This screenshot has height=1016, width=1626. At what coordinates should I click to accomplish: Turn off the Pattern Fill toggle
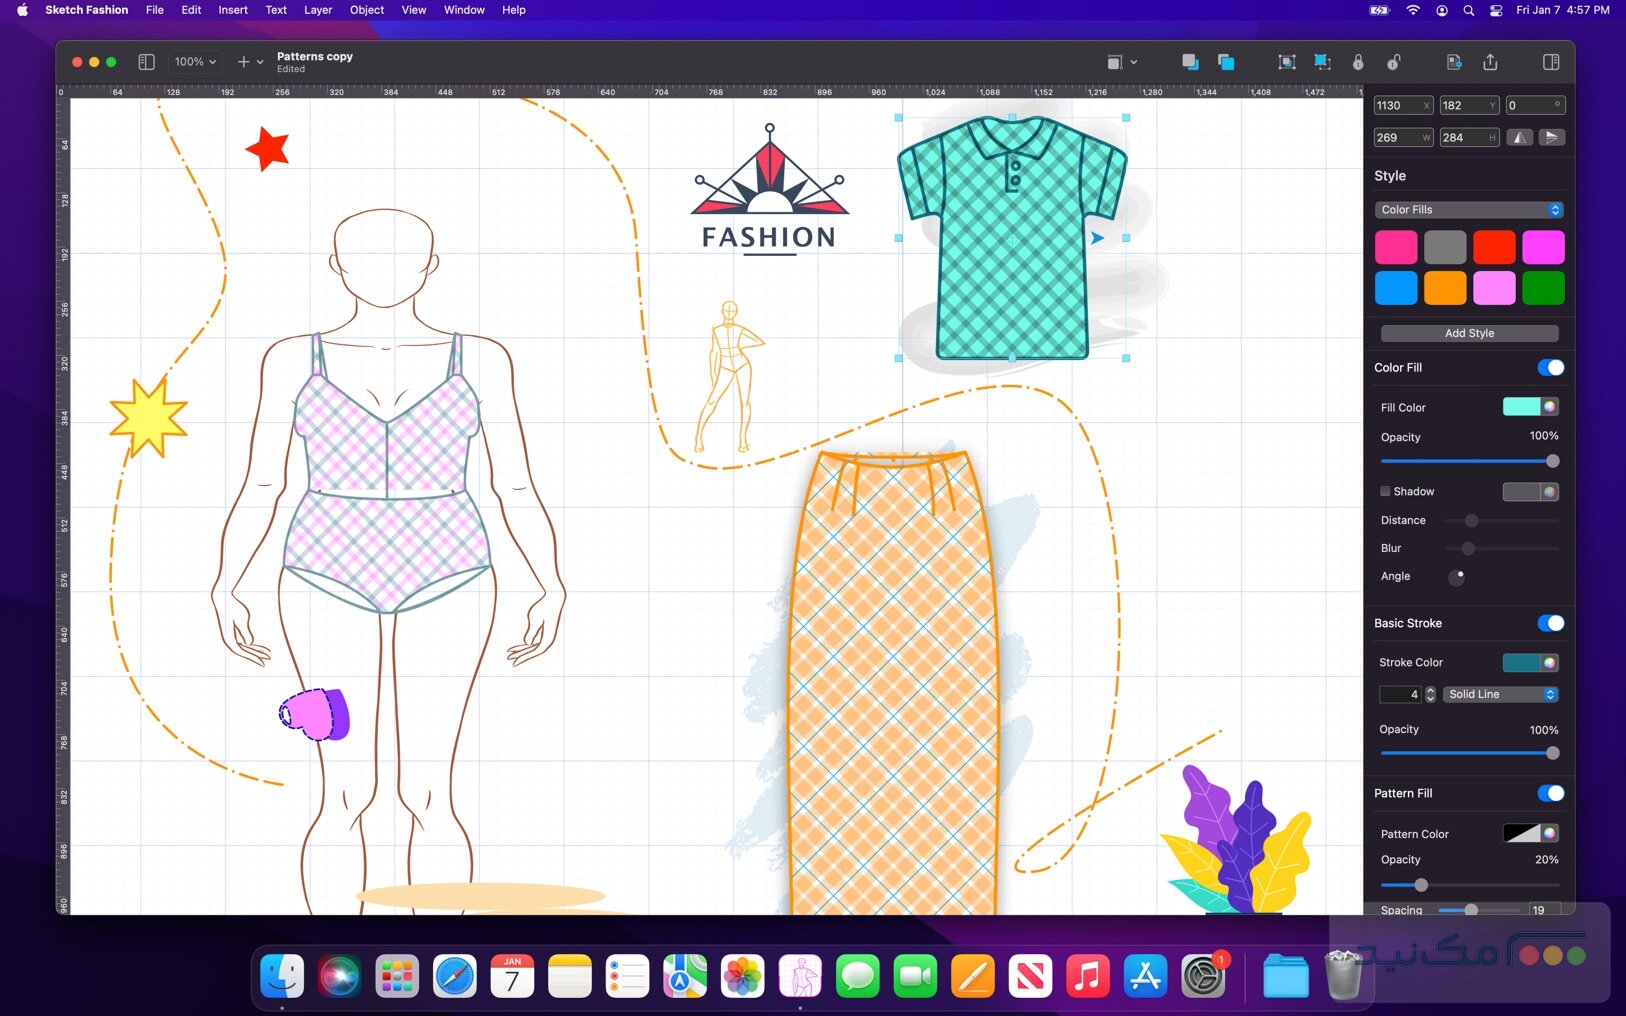click(1549, 793)
